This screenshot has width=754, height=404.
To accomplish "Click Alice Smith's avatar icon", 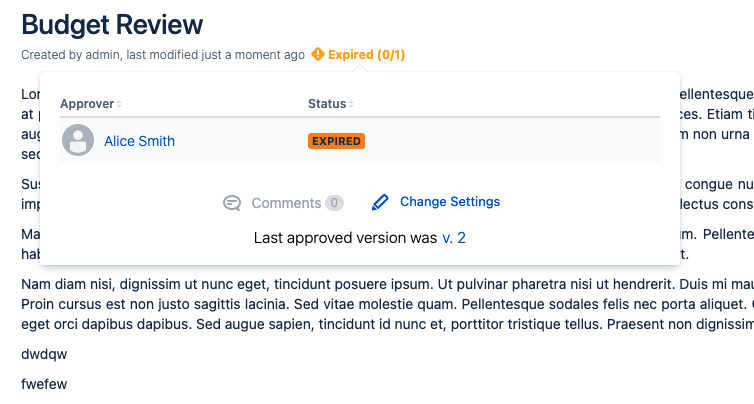I will (x=78, y=141).
